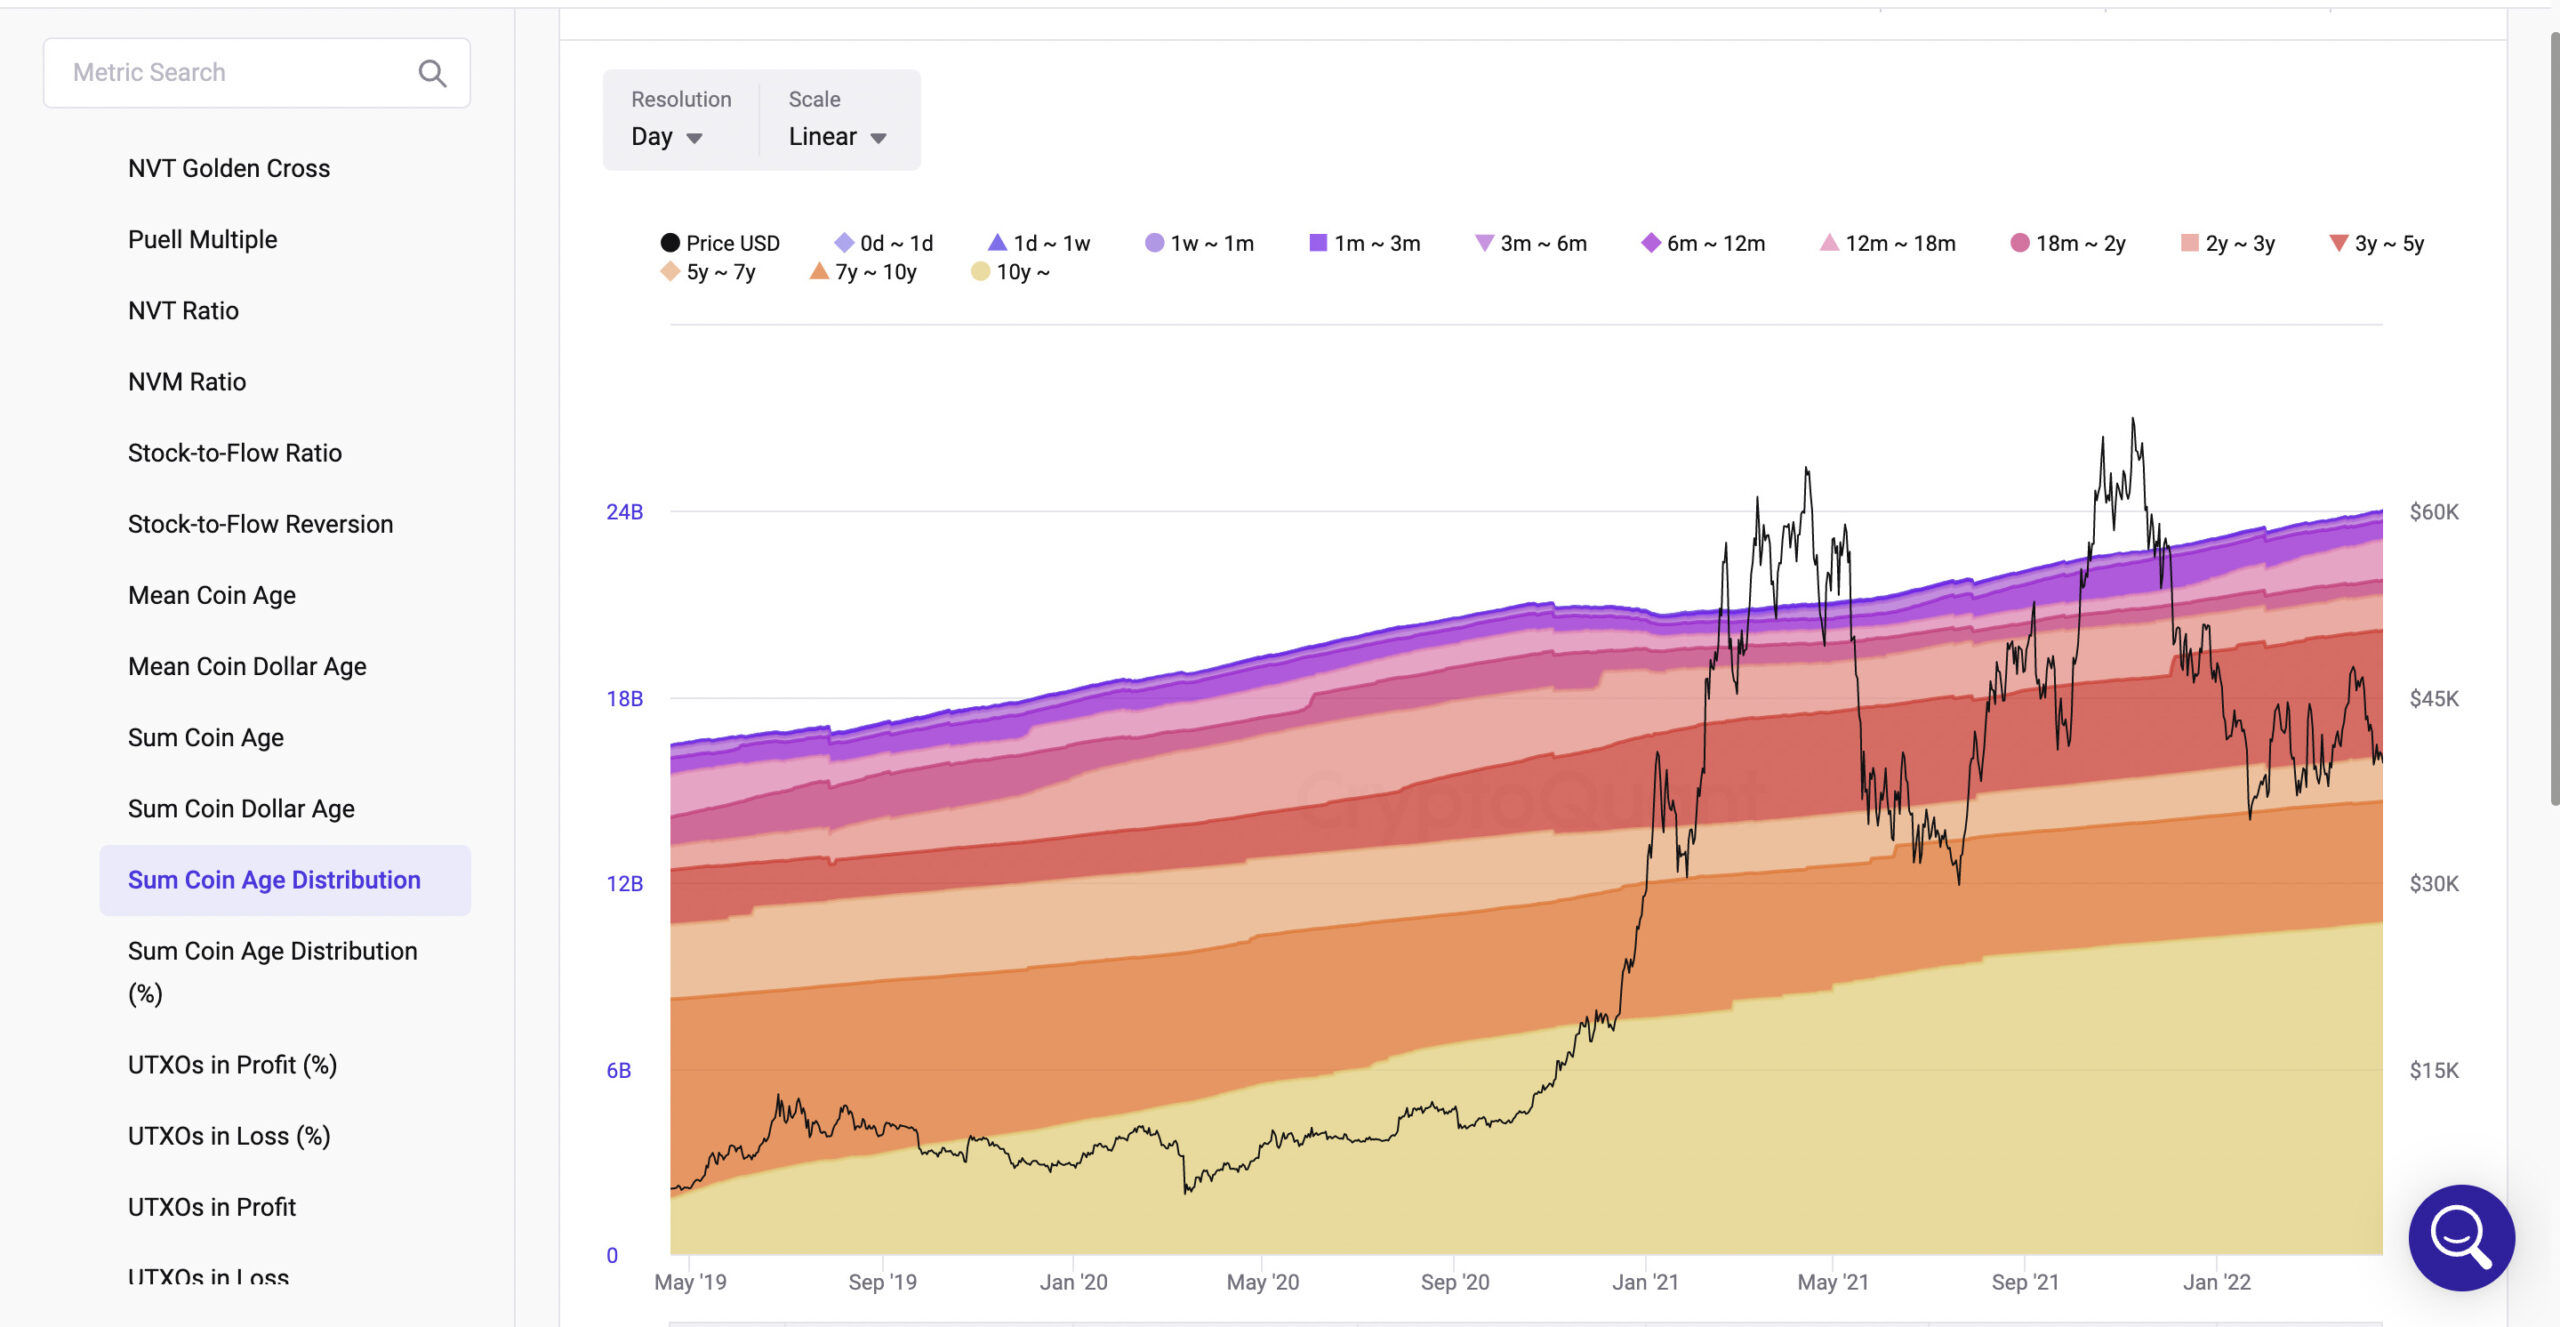Image resolution: width=2560 pixels, height=1327 pixels.
Task: Click the Jan '21 x-axis label
Action: point(1645,1282)
